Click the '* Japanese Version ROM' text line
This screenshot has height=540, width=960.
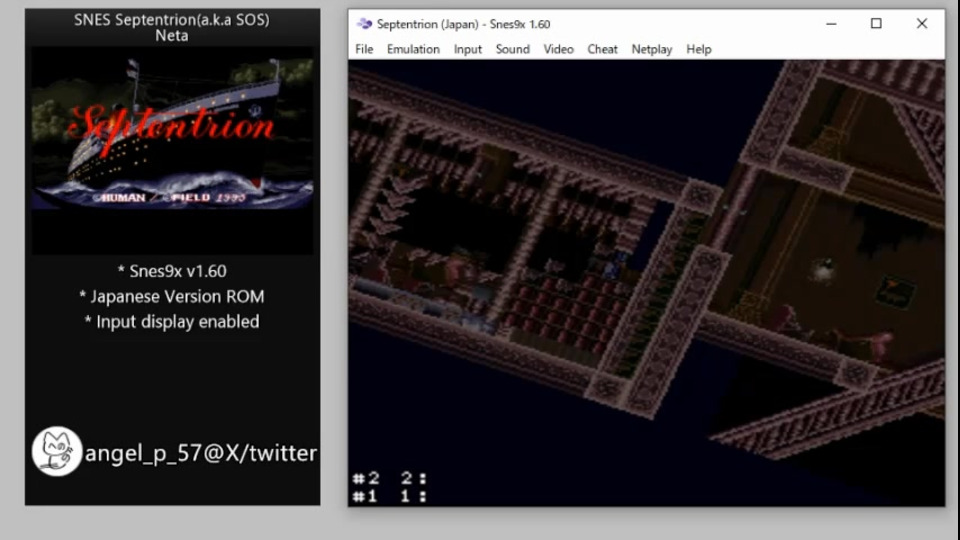(172, 296)
